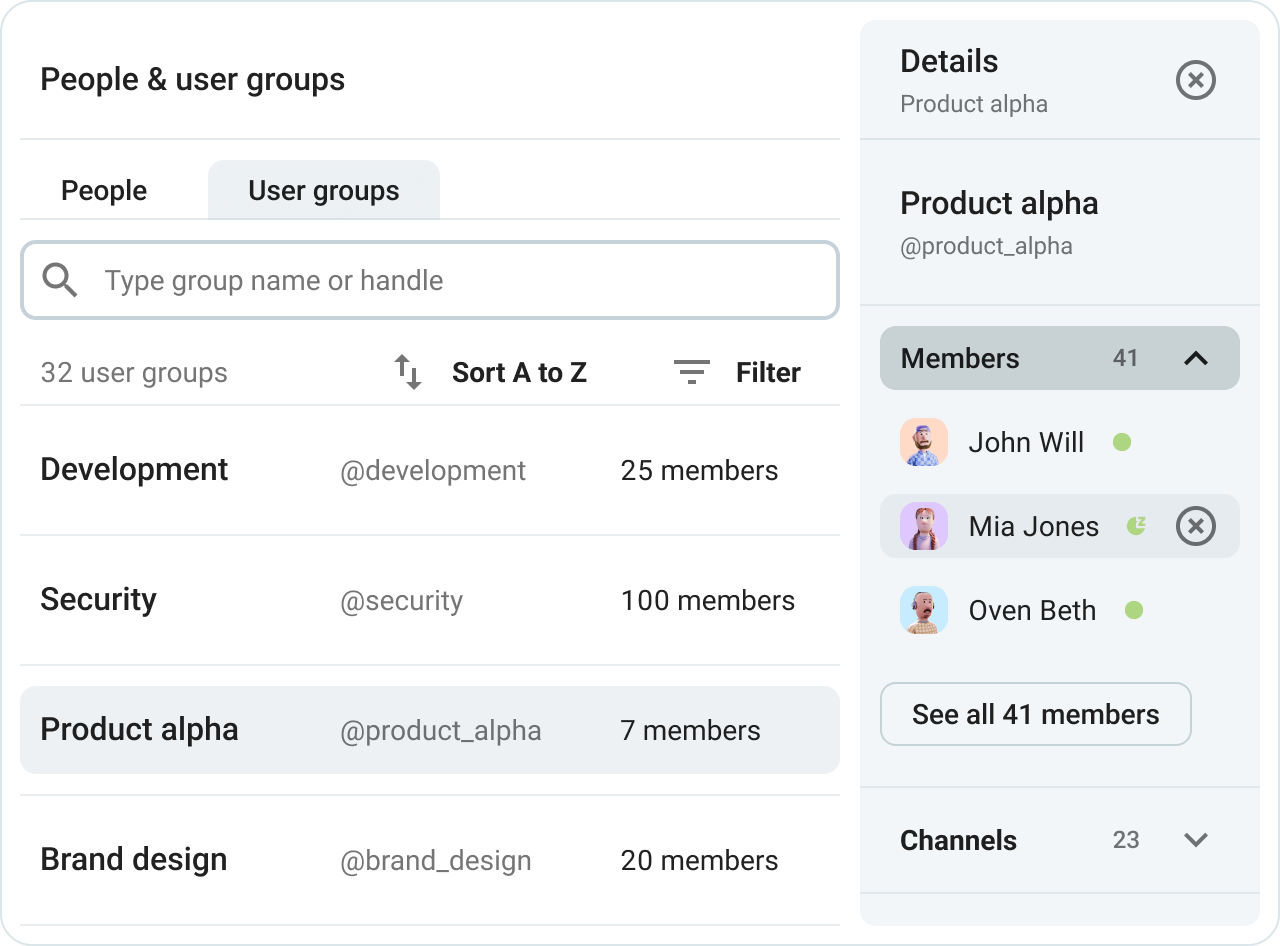Click See all 41 members

(1035, 713)
